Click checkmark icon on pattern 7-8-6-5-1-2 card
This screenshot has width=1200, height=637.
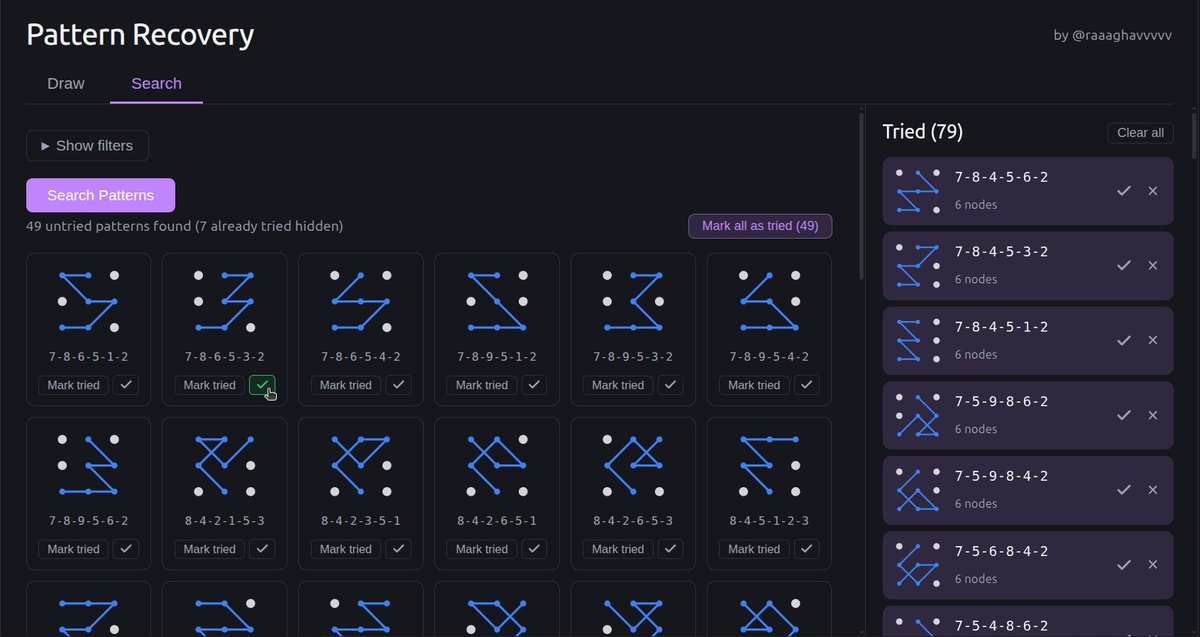tap(126, 385)
